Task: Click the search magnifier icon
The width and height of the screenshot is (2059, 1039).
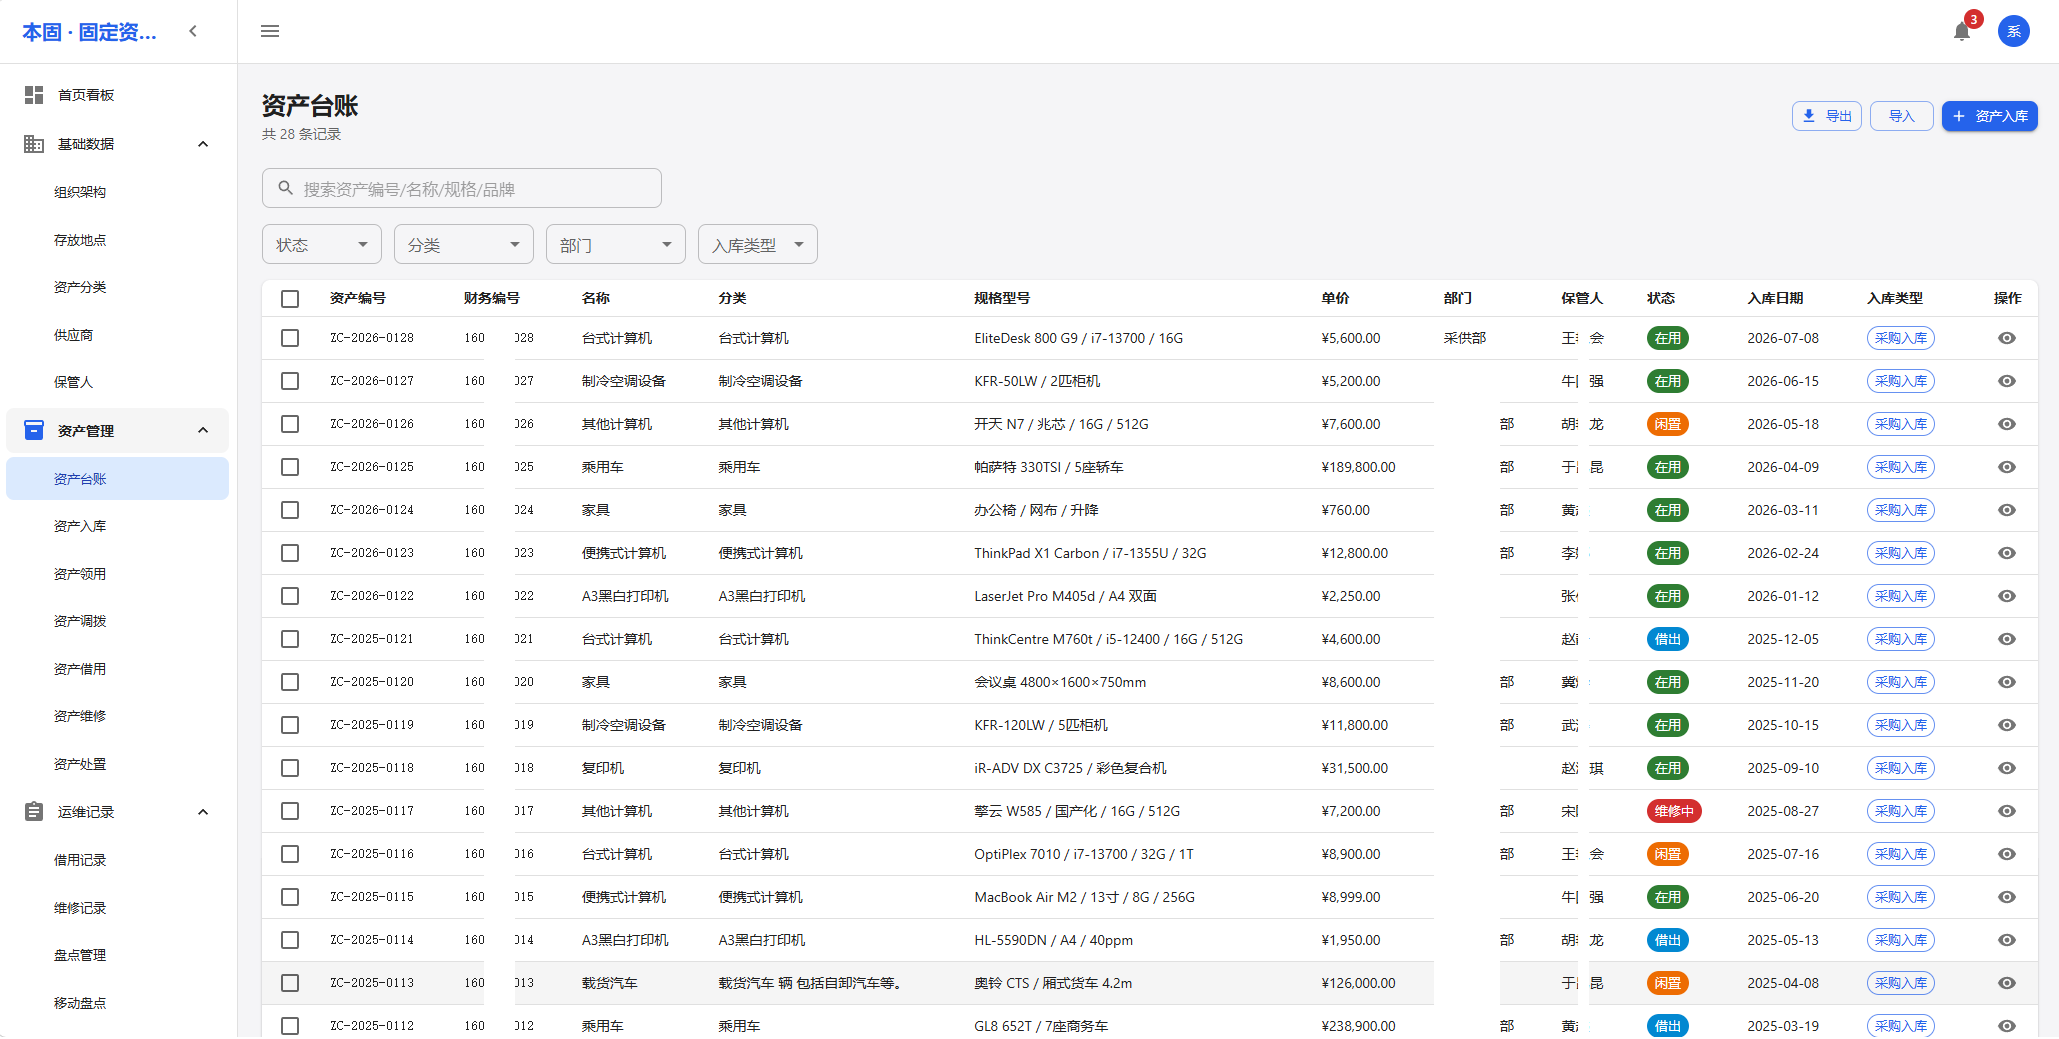Action: [285, 188]
